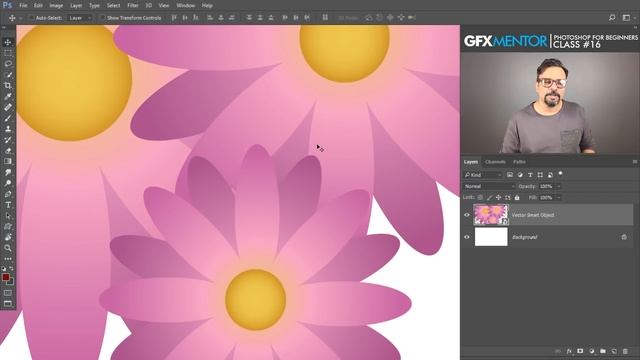The height and width of the screenshot is (360, 640).
Task: Select the Crop tool
Action: pyautogui.click(x=8, y=86)
